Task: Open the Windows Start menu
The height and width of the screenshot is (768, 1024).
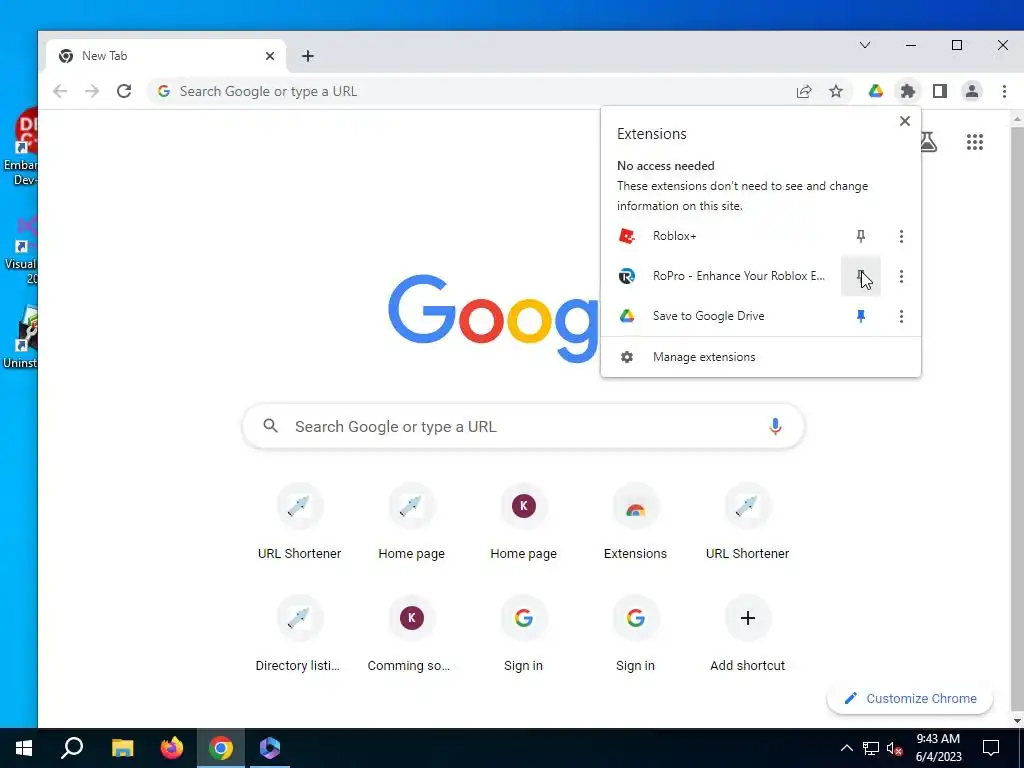Action: pos(24,748)
